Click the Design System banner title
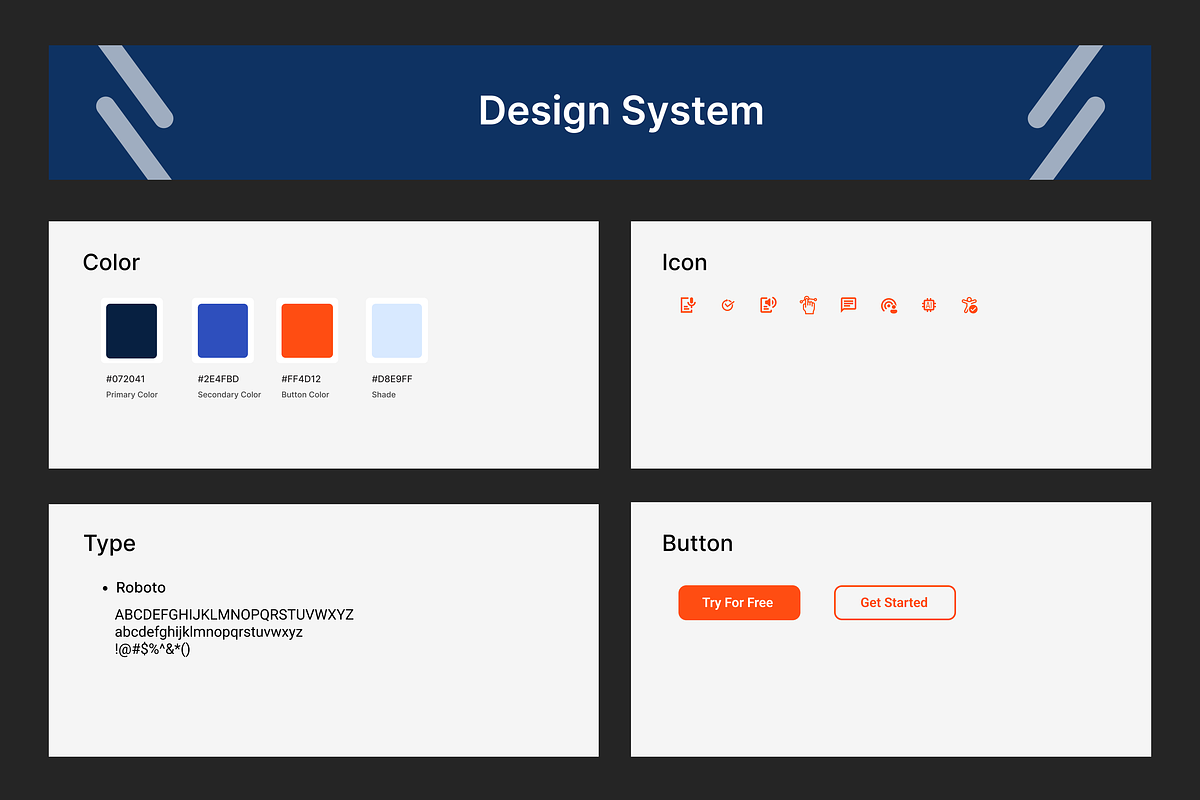This screenshot has height=800, width=1200. click(620, 110)
